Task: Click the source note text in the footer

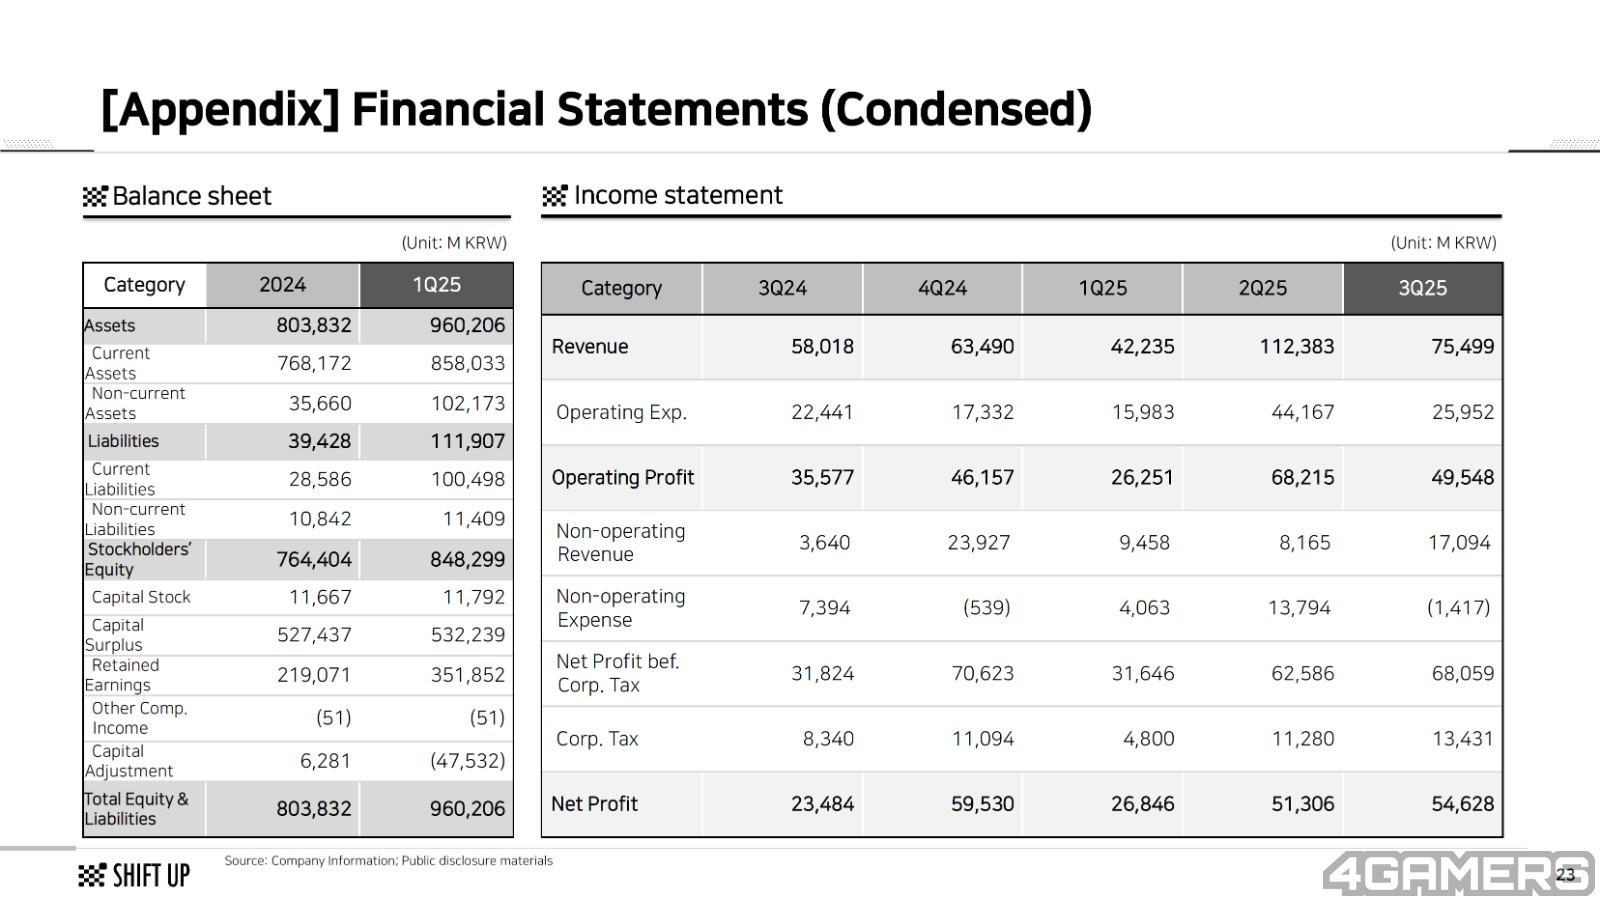Action: click(388, 861)
